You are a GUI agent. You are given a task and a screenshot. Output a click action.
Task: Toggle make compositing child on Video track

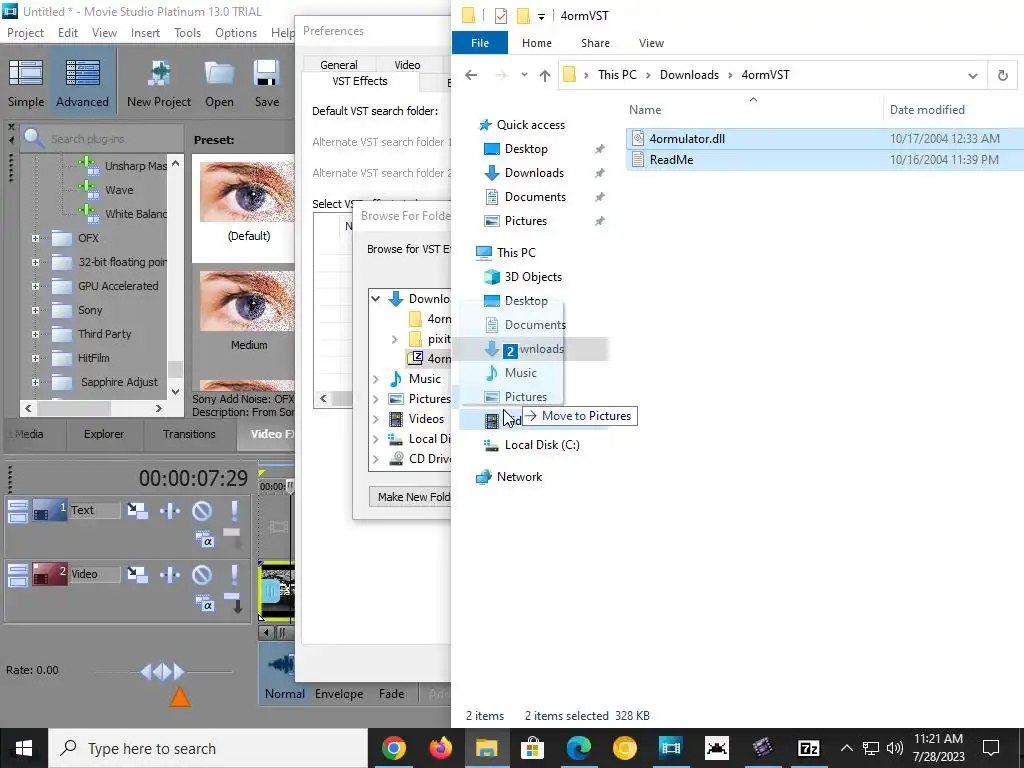pyautogui.click(x=233, y=602)
